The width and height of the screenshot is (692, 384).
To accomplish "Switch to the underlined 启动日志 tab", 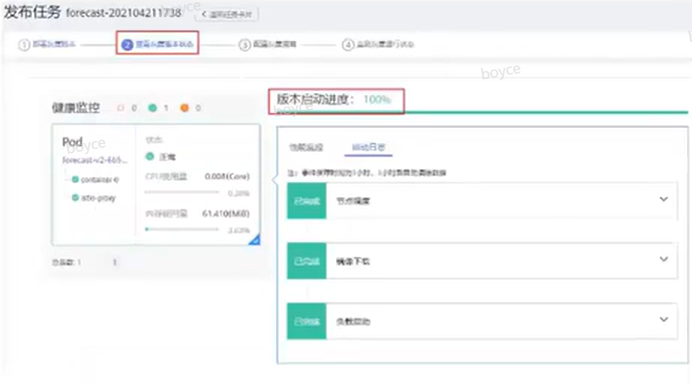I will 369,147.
